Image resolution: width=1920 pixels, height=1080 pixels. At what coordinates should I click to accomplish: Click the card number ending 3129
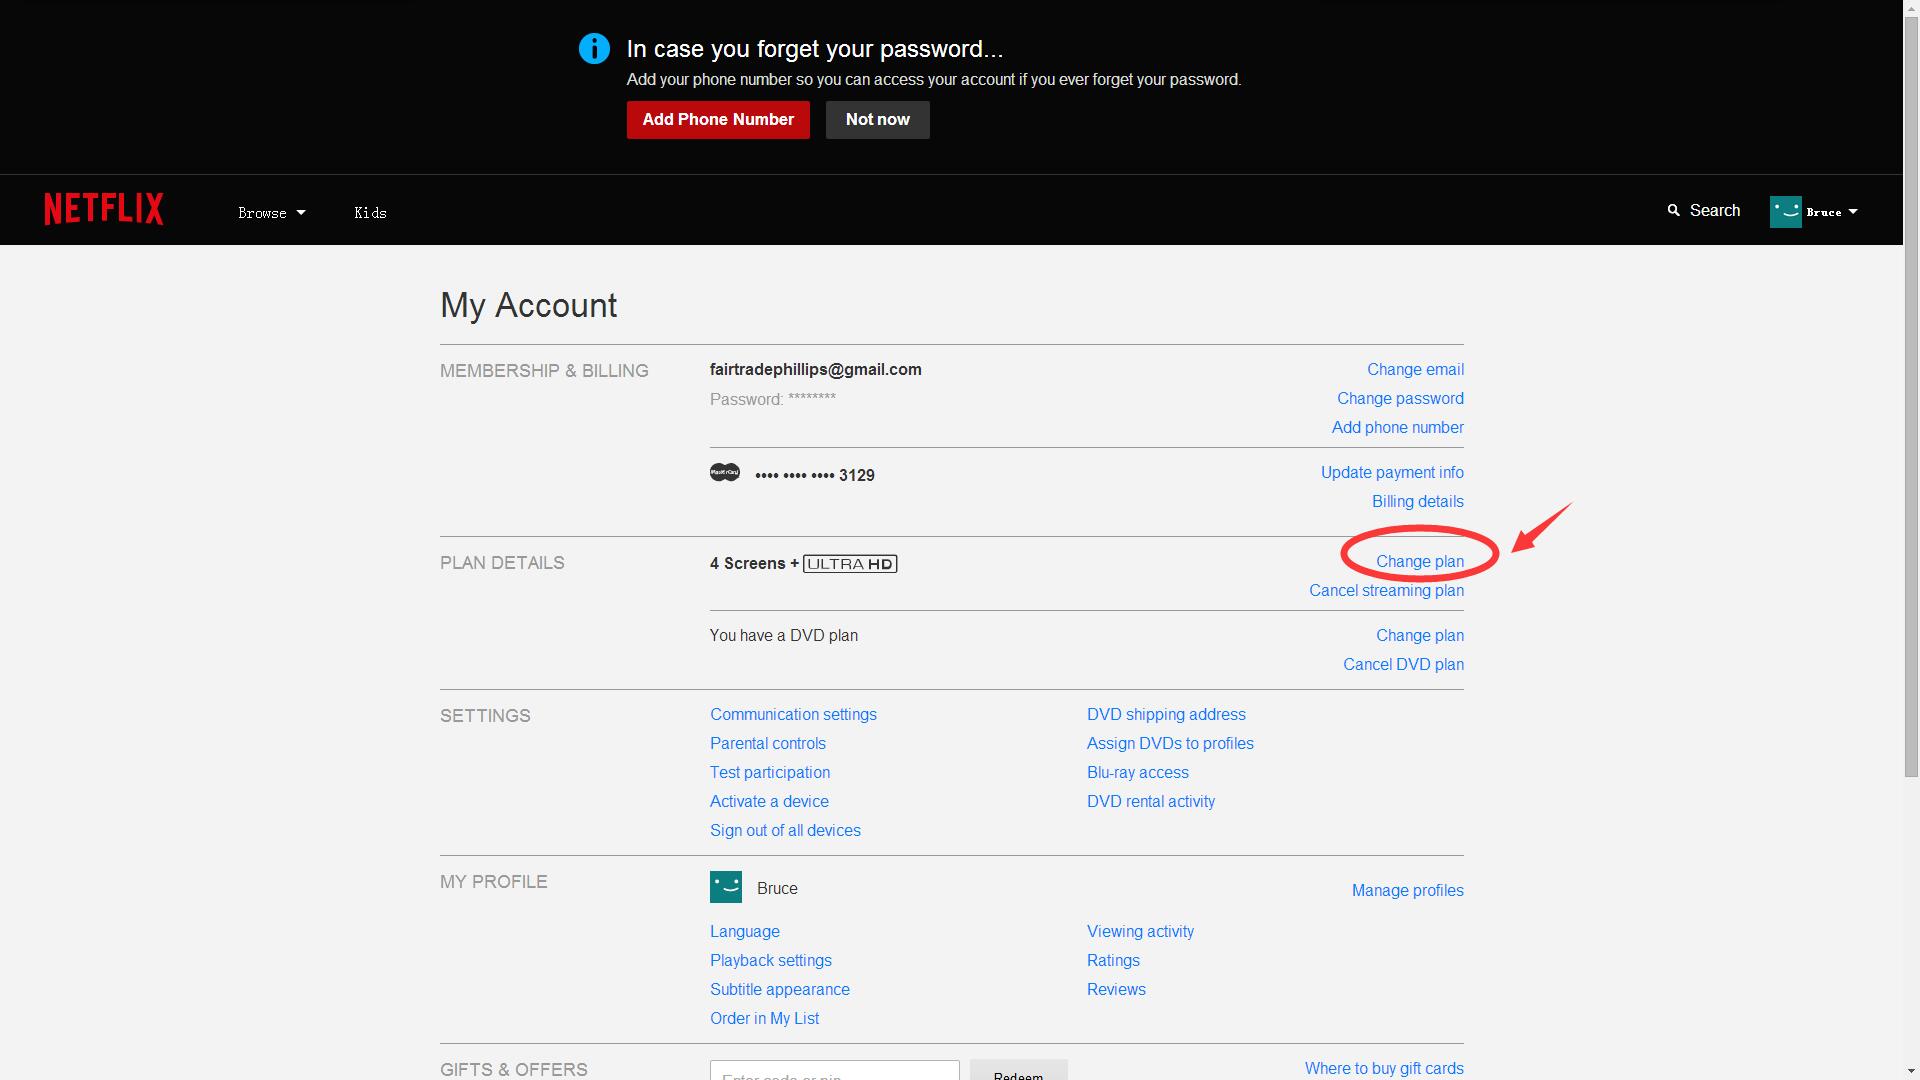click(x=815, y=475)
